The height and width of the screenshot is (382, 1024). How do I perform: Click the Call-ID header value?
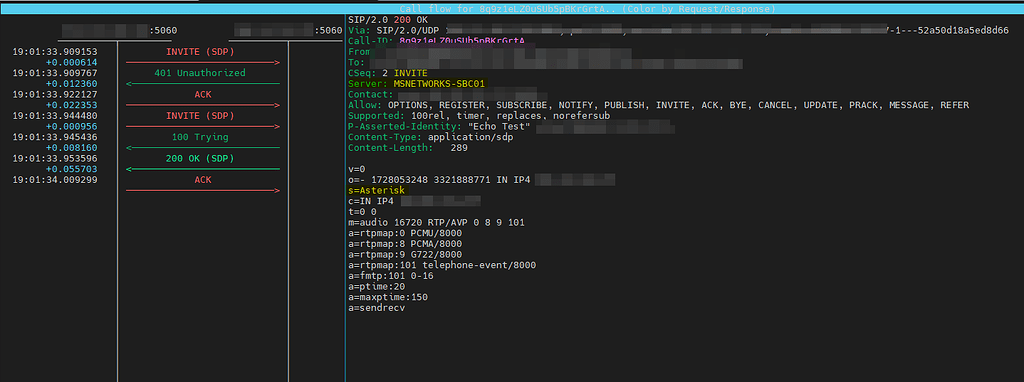[462, 41]
